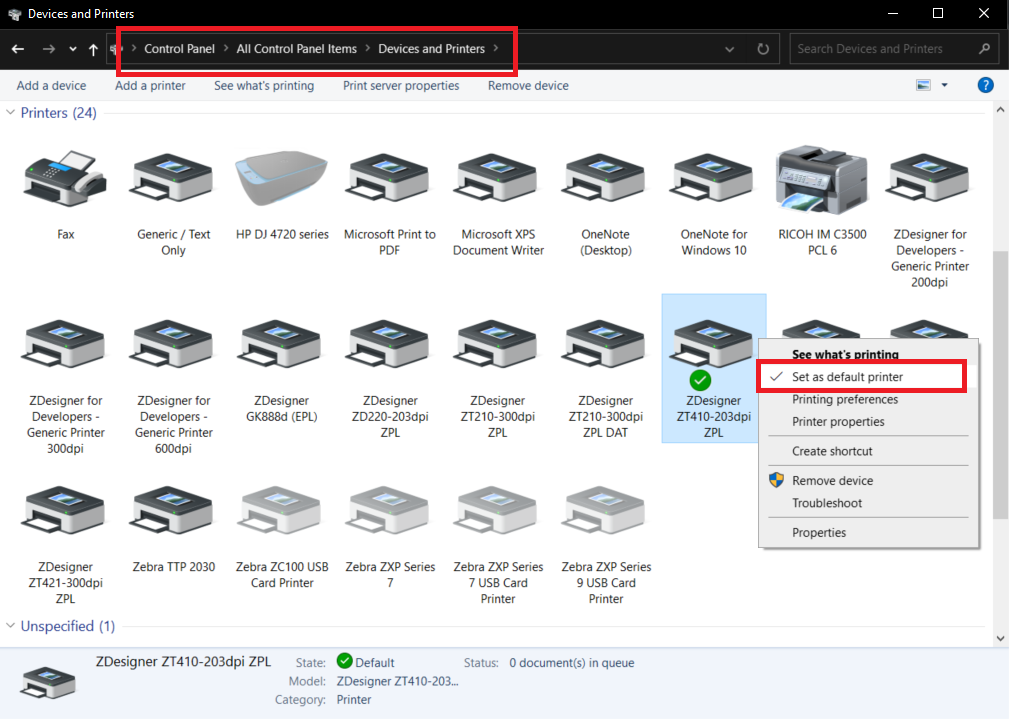Screen dimensions: 1009x719
Task: Click the details pane printer thumbnail
Action: pos(48,682)
